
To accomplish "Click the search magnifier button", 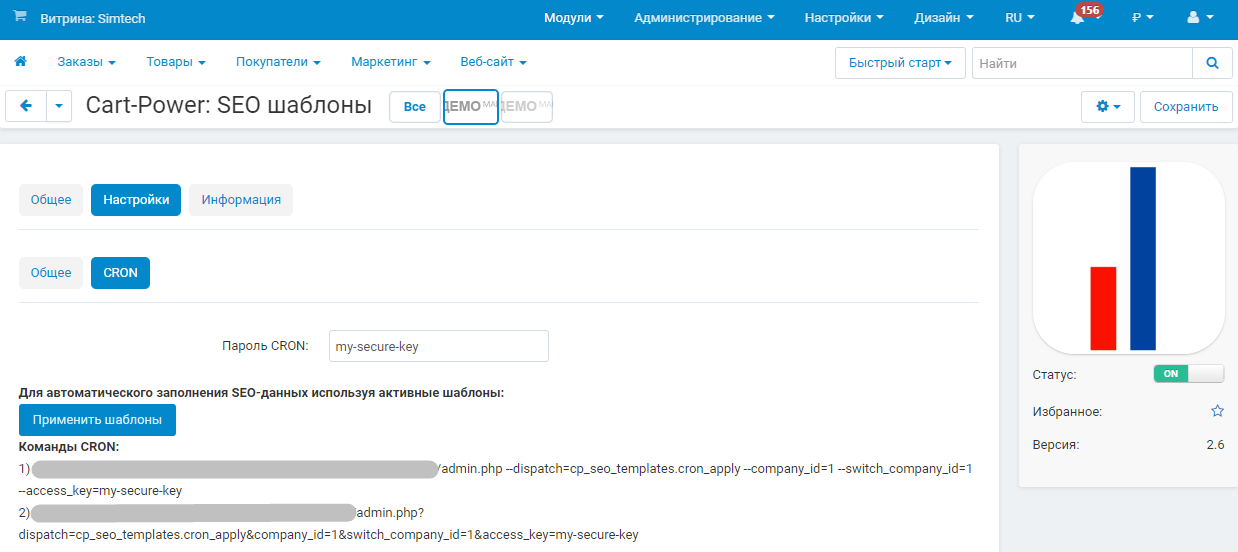I will [x=1213, y=63].
